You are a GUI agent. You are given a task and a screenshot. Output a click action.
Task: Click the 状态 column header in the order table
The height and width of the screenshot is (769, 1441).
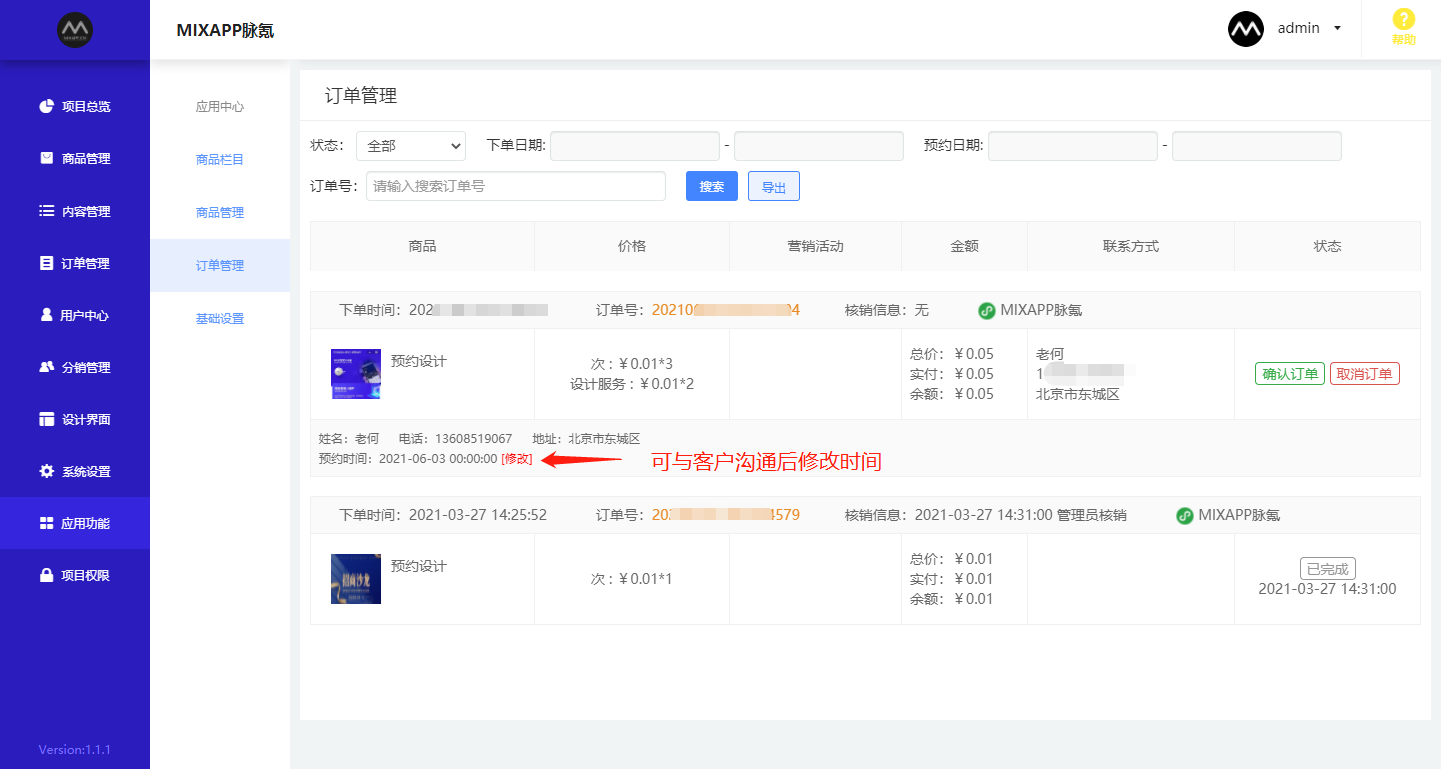pos(1328,246)
